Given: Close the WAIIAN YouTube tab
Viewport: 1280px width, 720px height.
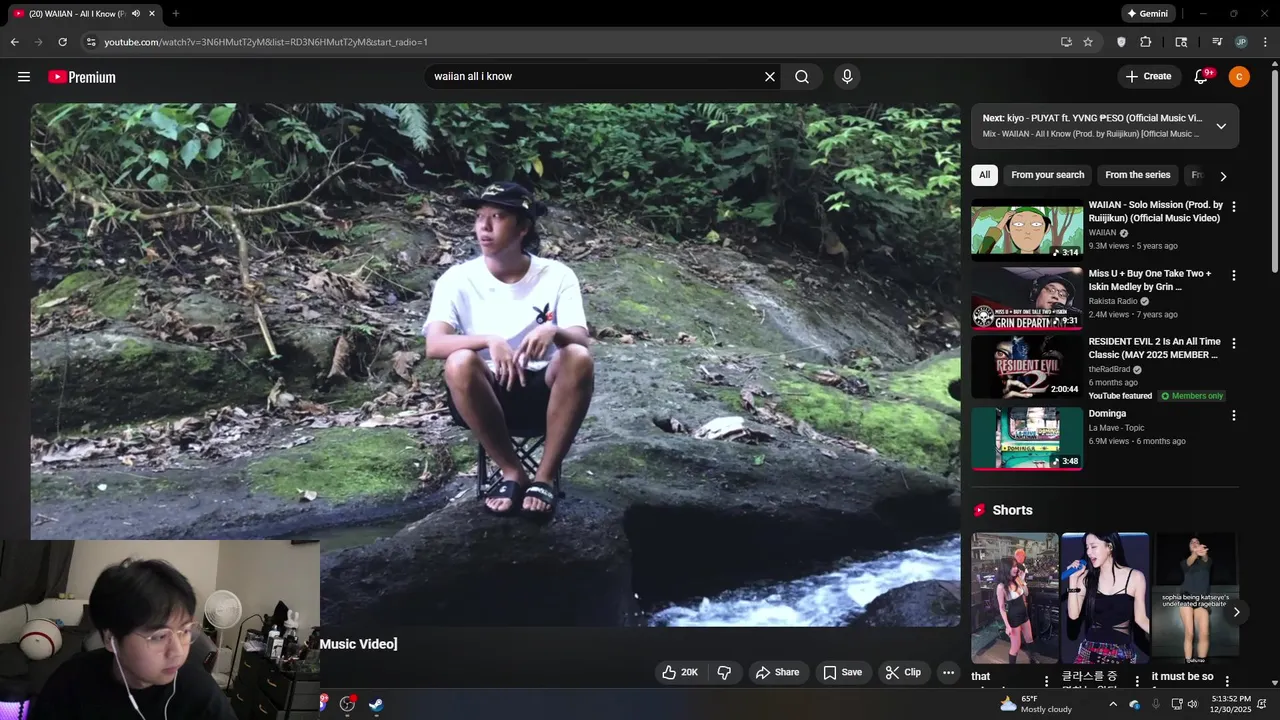Looking at the screenshot, I should tap(152, 14).
